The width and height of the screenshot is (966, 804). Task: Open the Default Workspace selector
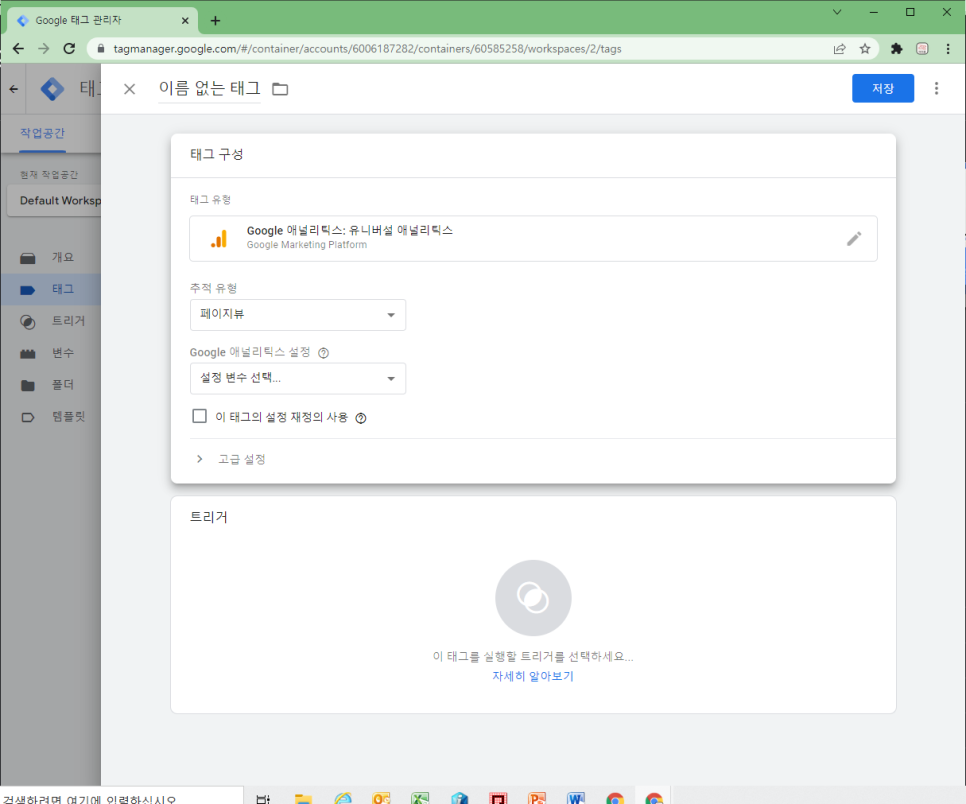coord(55,201)
